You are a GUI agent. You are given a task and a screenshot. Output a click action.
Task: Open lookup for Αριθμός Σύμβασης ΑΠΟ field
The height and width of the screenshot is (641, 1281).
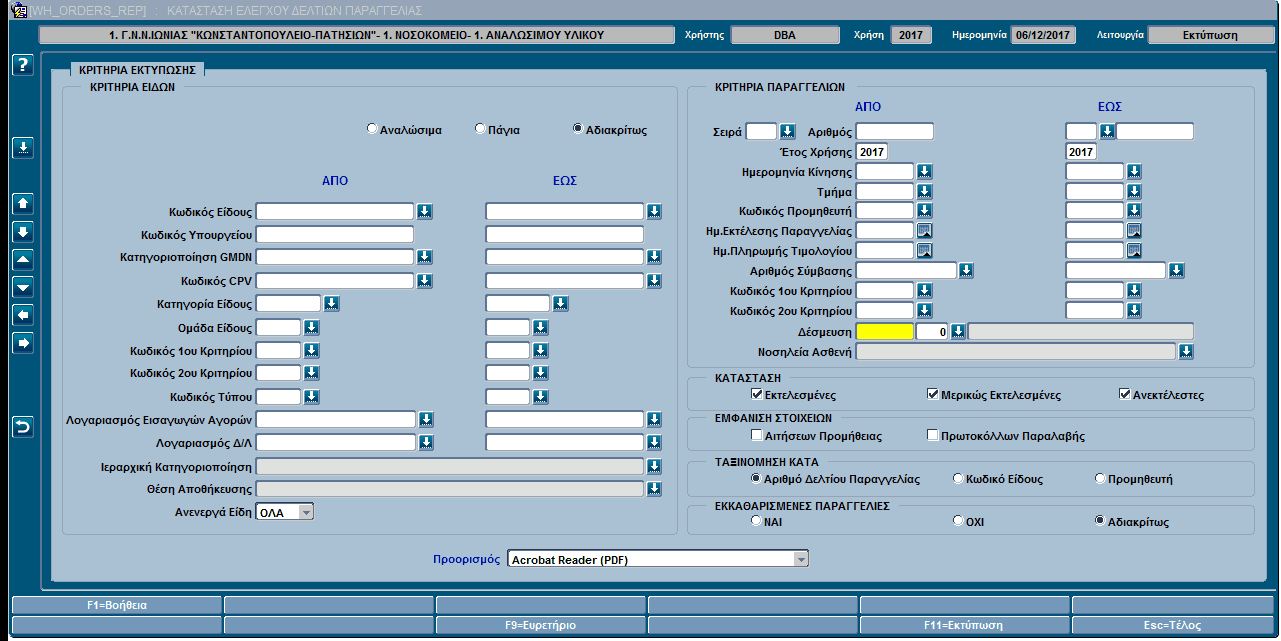967,270
